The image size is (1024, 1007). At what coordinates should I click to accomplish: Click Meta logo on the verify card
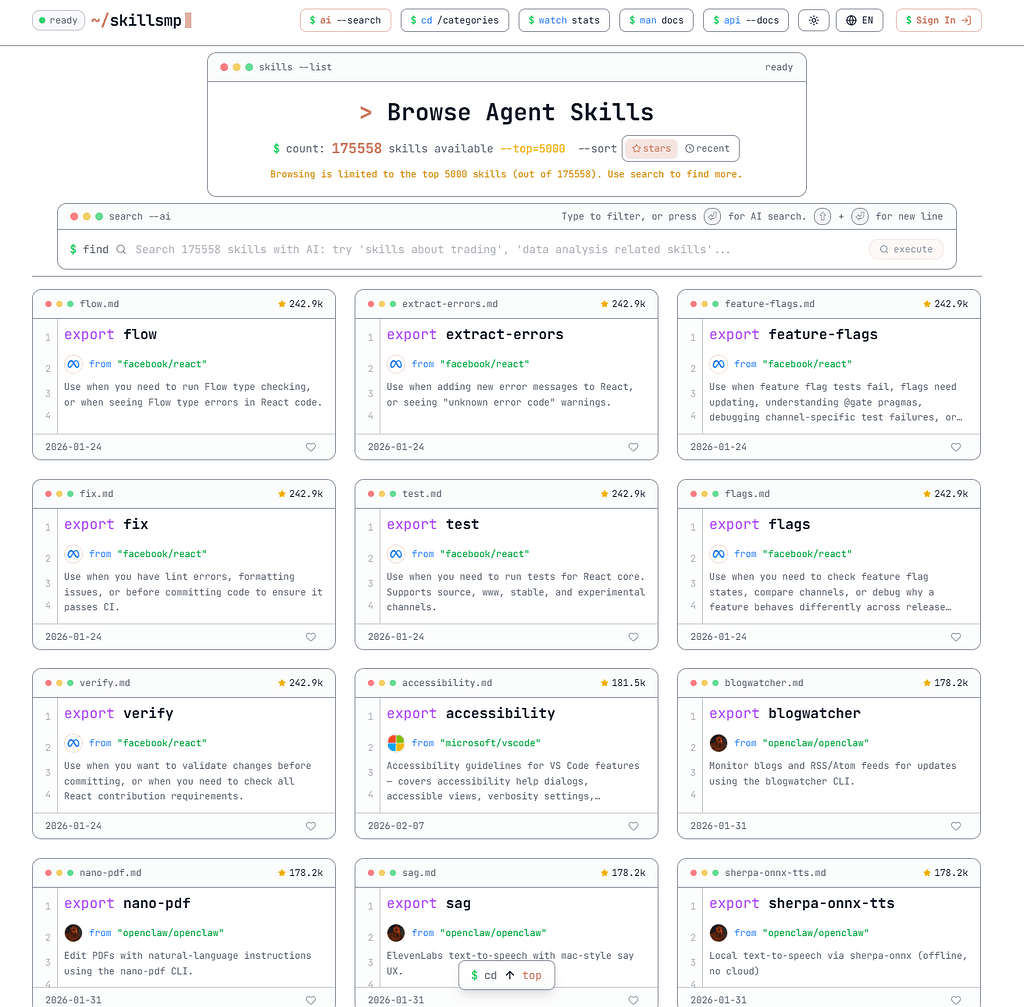point(73,743)
